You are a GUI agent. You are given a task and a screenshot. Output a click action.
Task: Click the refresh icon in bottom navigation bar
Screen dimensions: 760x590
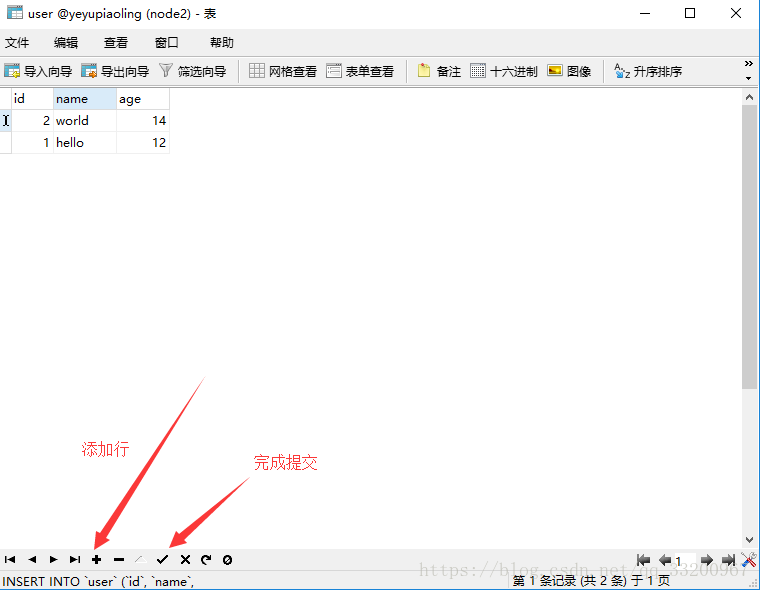[x=206, y=560]
